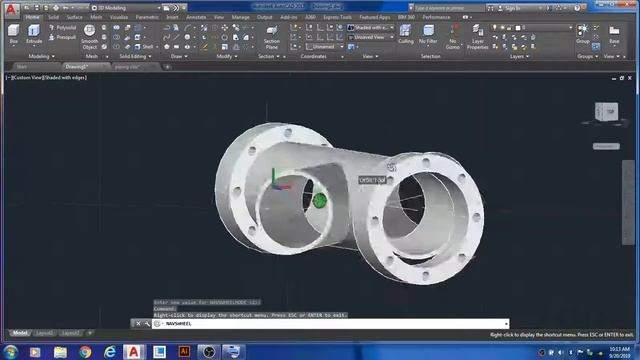Image resolution: width=640 pixels, height=360 pixels.
Task: Click the Base view tool
Action: click(614, 34)
